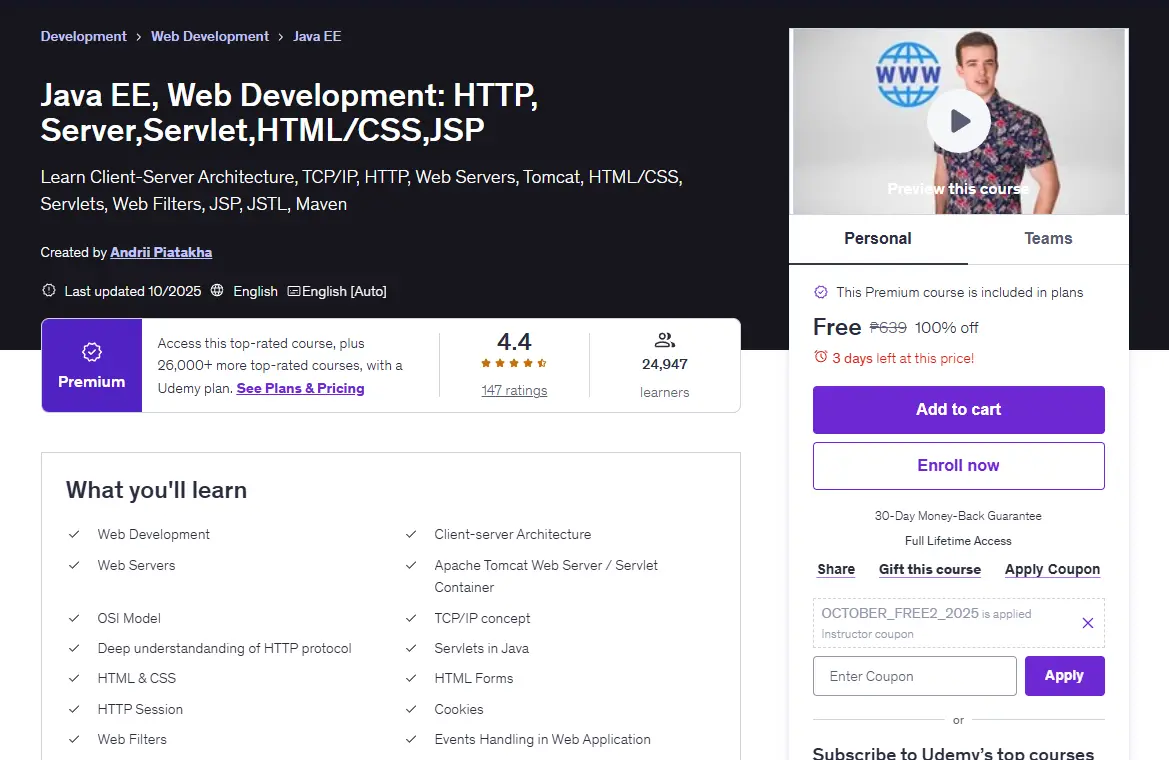Open the Web Development breadcrumb

[209, 37]
